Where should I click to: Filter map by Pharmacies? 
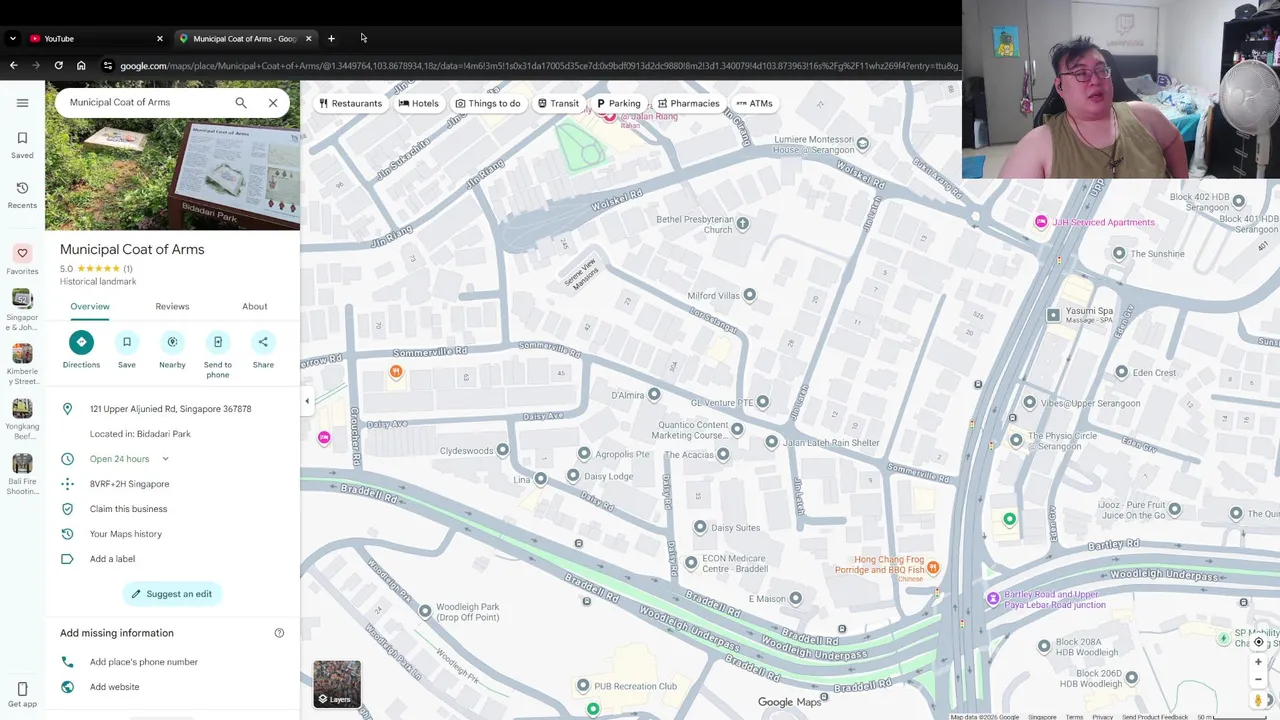(688, 103)
